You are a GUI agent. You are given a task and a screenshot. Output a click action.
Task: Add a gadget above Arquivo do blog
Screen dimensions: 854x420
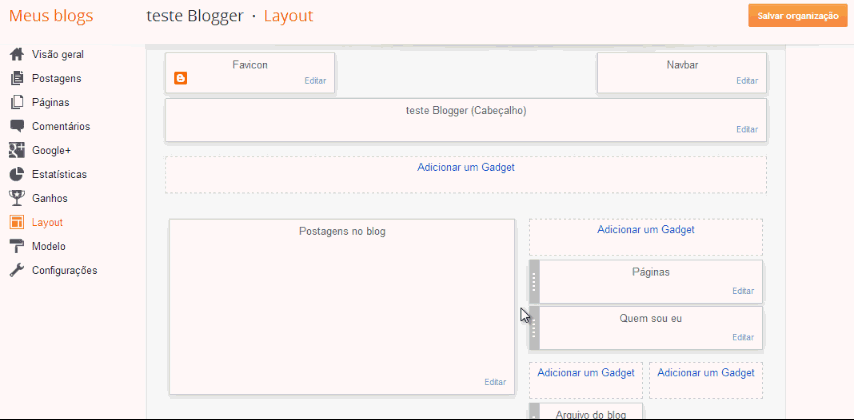[586, 373]
